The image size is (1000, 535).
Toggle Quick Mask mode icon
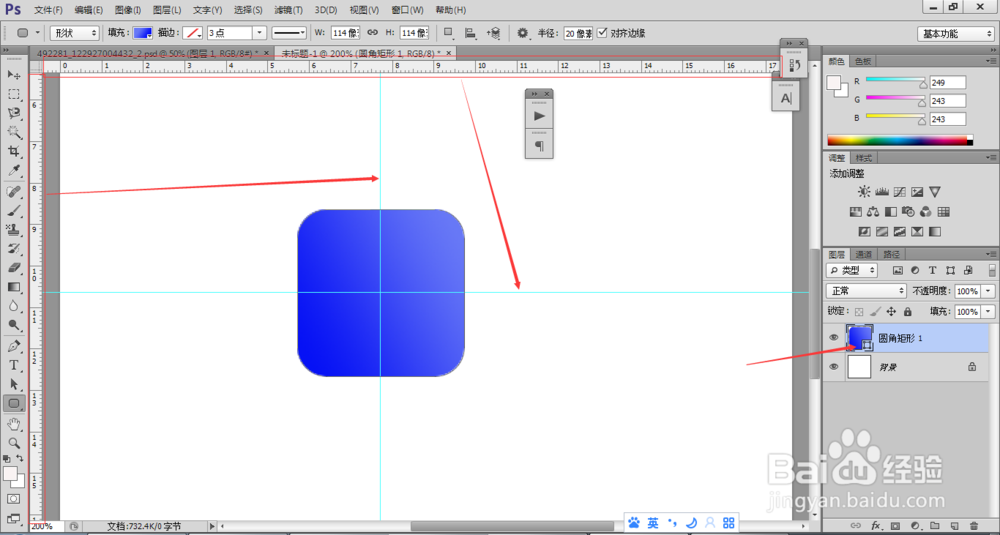click(13, 499)
